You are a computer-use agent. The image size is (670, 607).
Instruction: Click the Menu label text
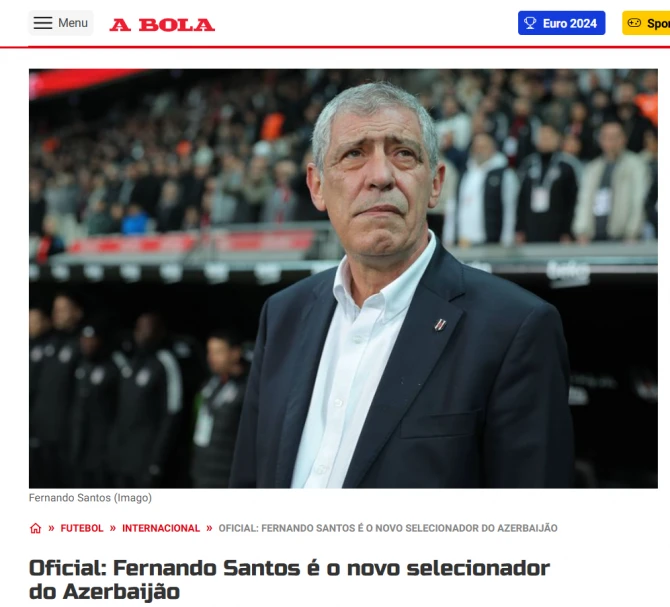[x=73, y=23]
